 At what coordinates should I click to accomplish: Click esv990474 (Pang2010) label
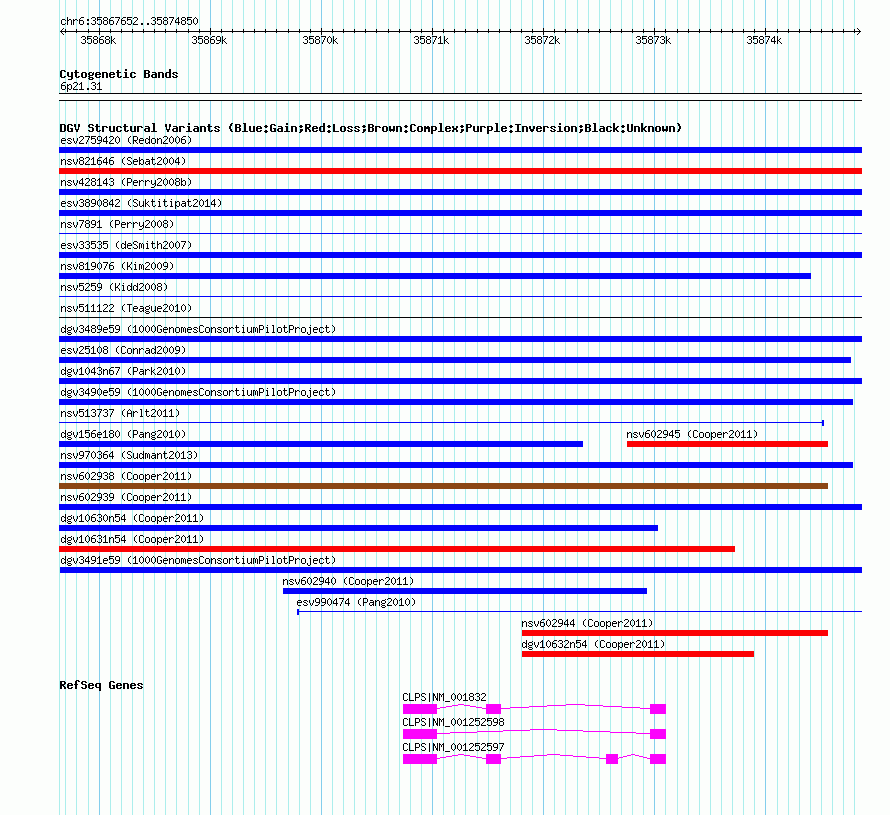pyautogui.click(x=356, y=602)
